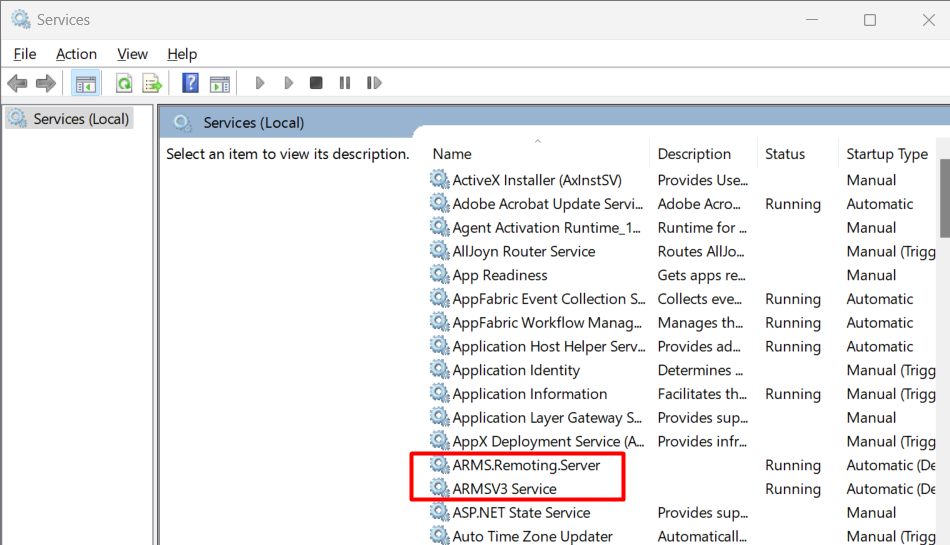Click the Export List toolbar icon
Viewport: 950px width, 545px height.
[x=152, y=83]
